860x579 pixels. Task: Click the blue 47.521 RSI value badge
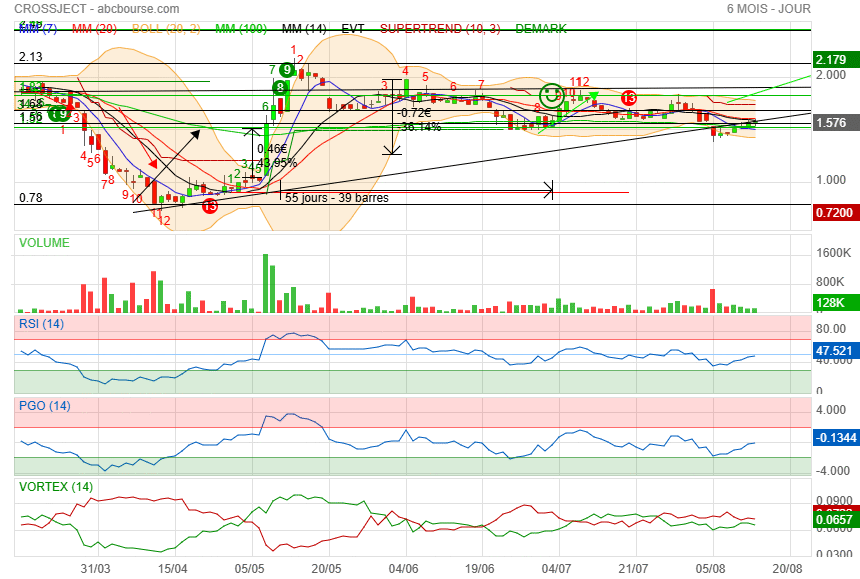point(835,351)
